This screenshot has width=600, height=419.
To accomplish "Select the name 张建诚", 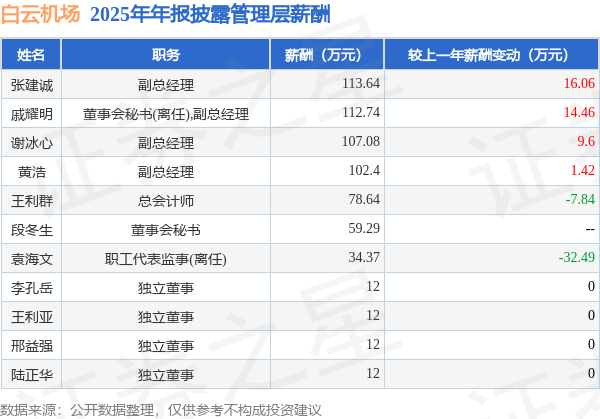I will [x=32, y=85].
